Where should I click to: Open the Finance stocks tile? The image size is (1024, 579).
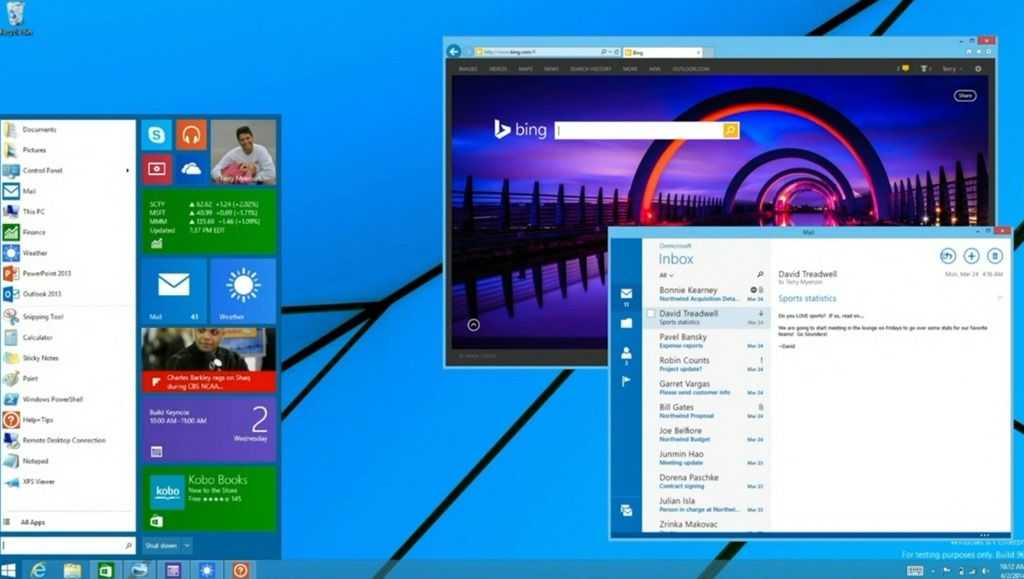click(x=209, y=221)
